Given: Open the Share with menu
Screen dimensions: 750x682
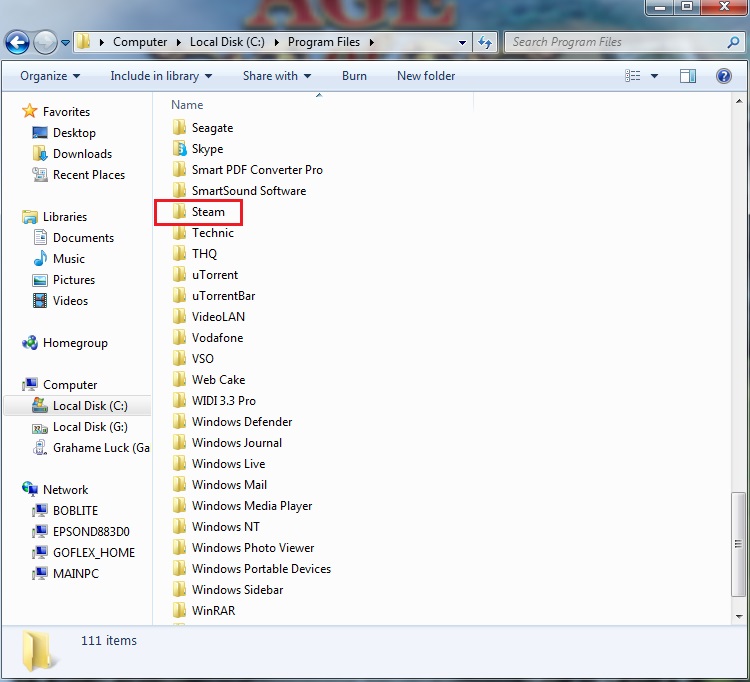Looking at the screenshot, I should (x=276, y=76).
